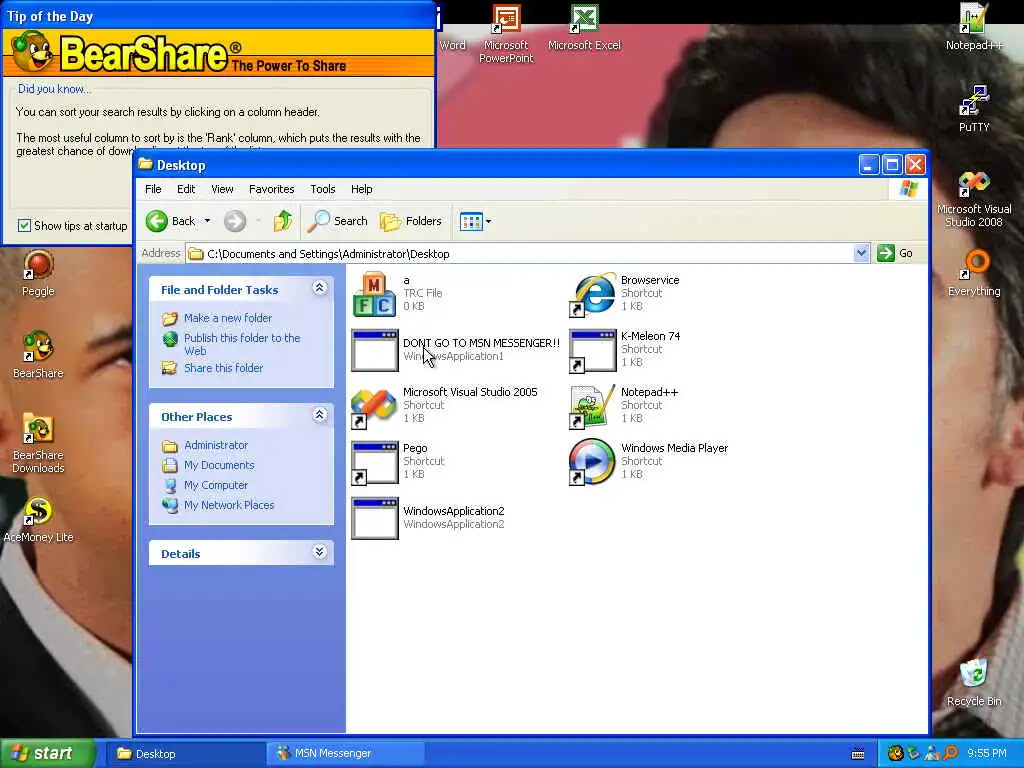Viewport: 1024px width, 768px height.
Task: Go to the Administrator folder link
Action: [x=216, y=445]
